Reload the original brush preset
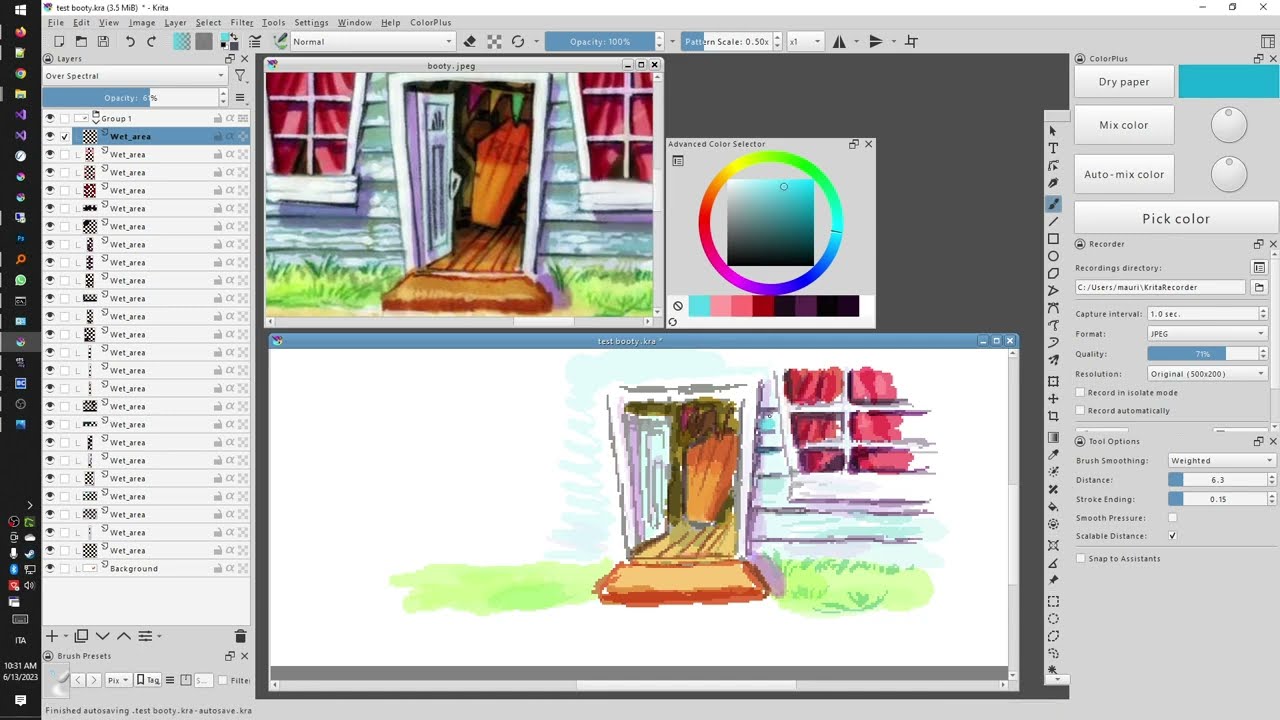 (x=518, y=41)
